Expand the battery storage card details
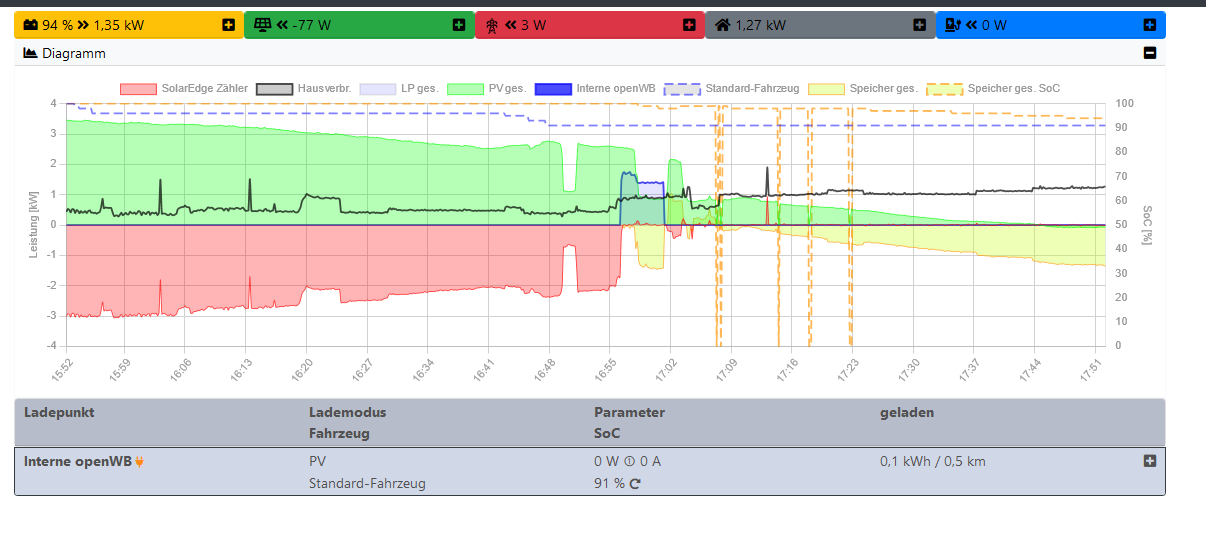The height and width of the screenshot is (537, 1206). point(228,25)
